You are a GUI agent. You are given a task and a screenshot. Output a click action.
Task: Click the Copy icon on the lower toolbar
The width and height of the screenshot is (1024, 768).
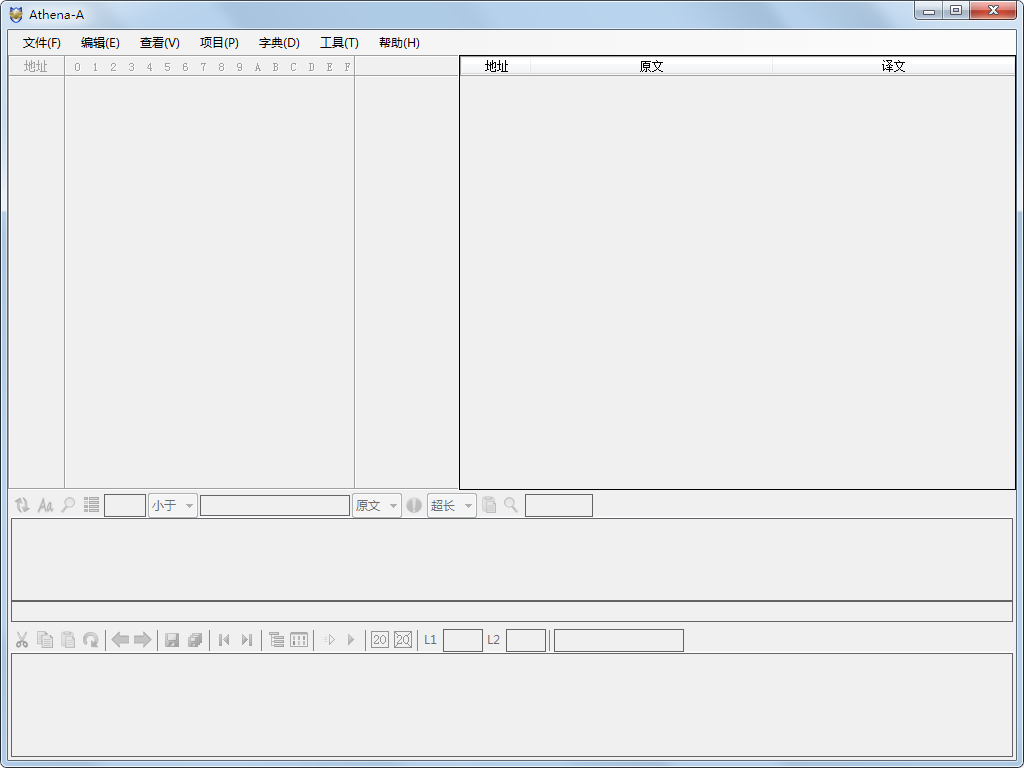pos(44,639)
